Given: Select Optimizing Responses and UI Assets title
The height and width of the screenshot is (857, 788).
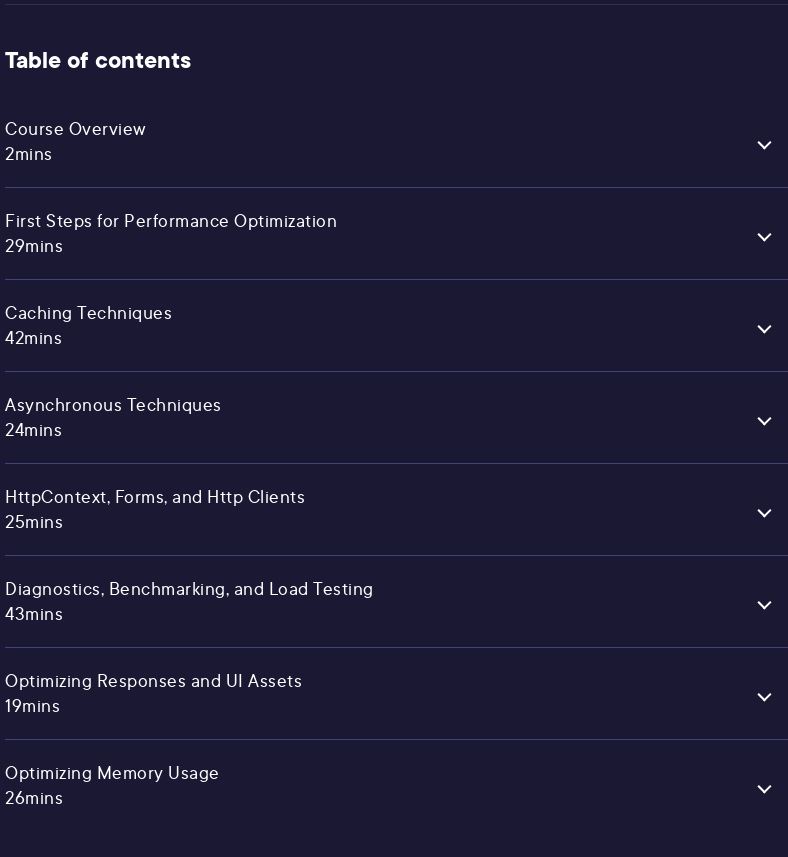Looking at the screenshot, I should click(x=154, y=681).
